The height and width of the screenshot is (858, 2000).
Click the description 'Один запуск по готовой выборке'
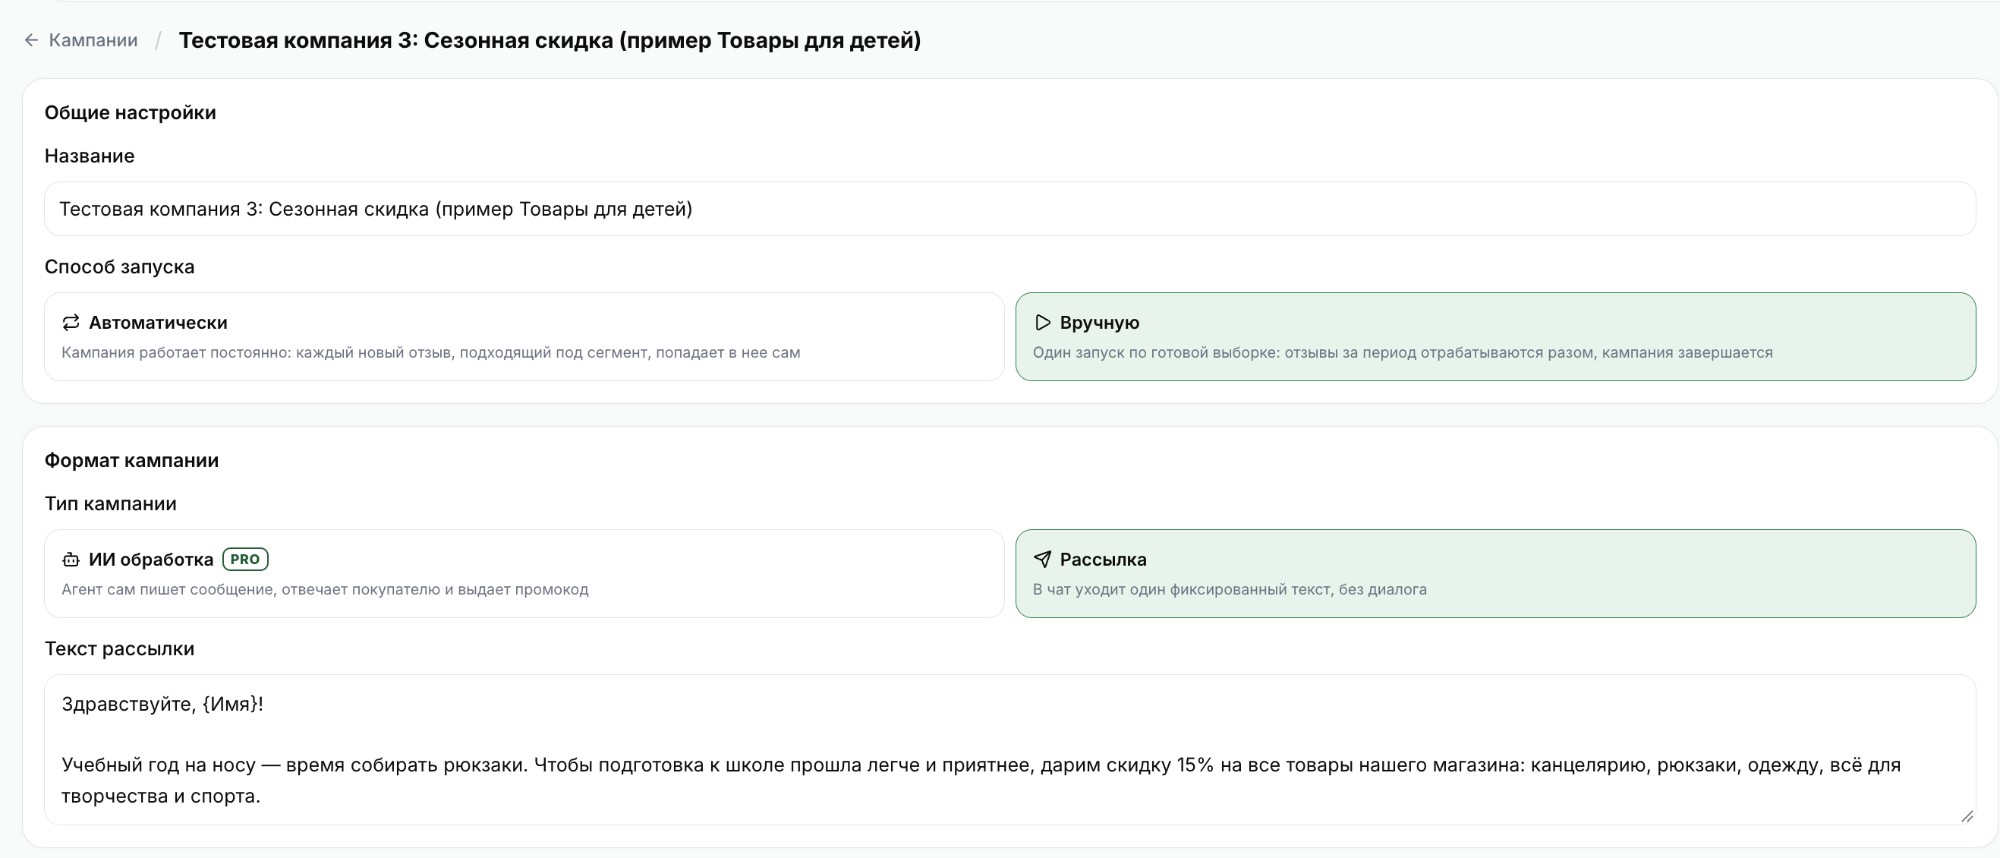pyautogui.click(x=1403, y=352)
